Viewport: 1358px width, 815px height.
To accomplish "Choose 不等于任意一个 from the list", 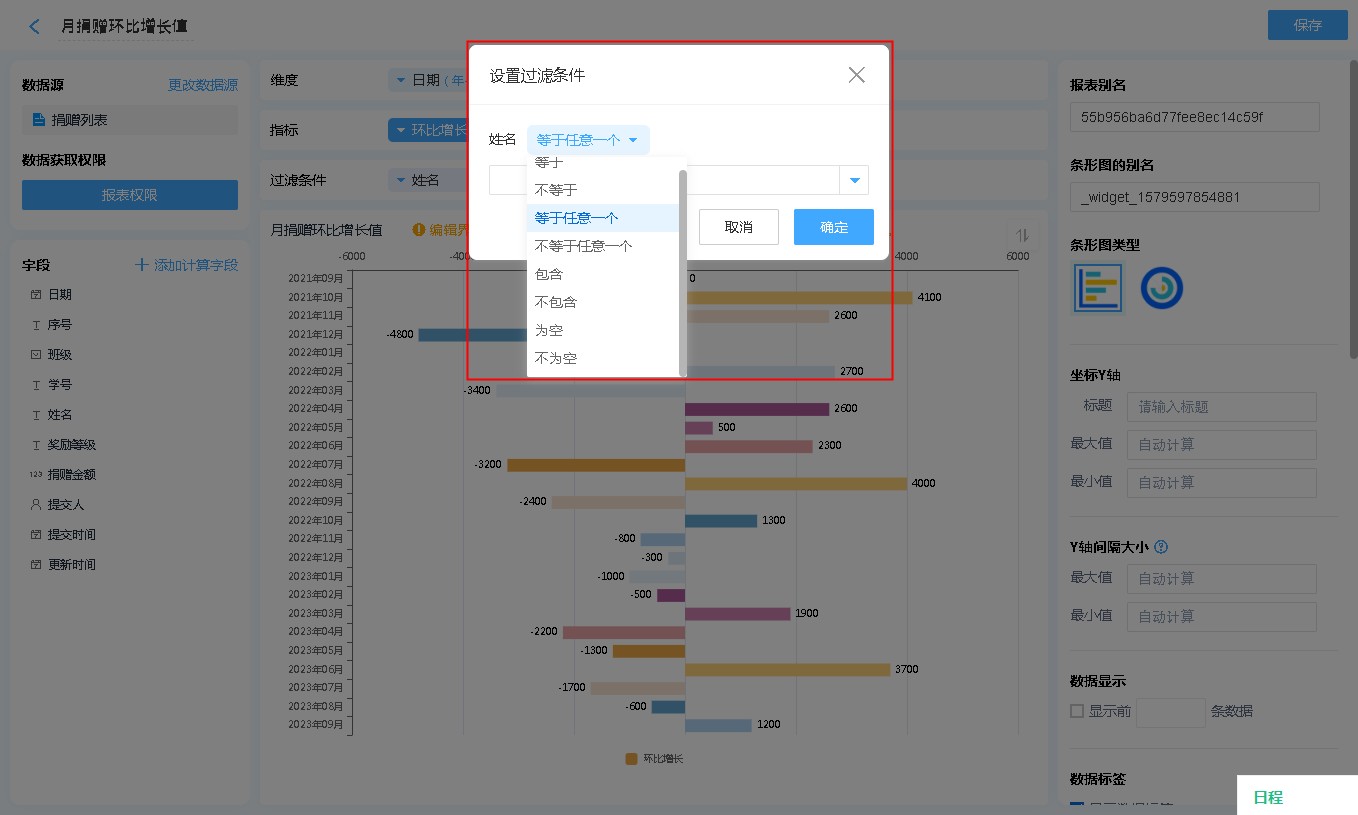I will (583, 246).
